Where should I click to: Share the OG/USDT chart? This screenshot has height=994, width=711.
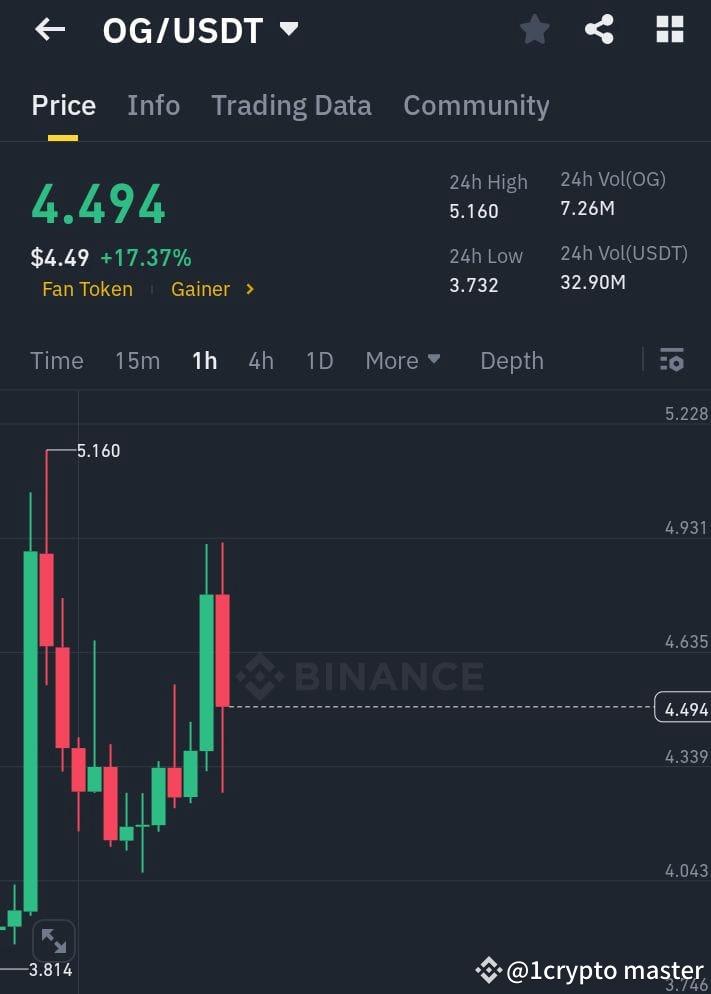(x=599, y=29)
